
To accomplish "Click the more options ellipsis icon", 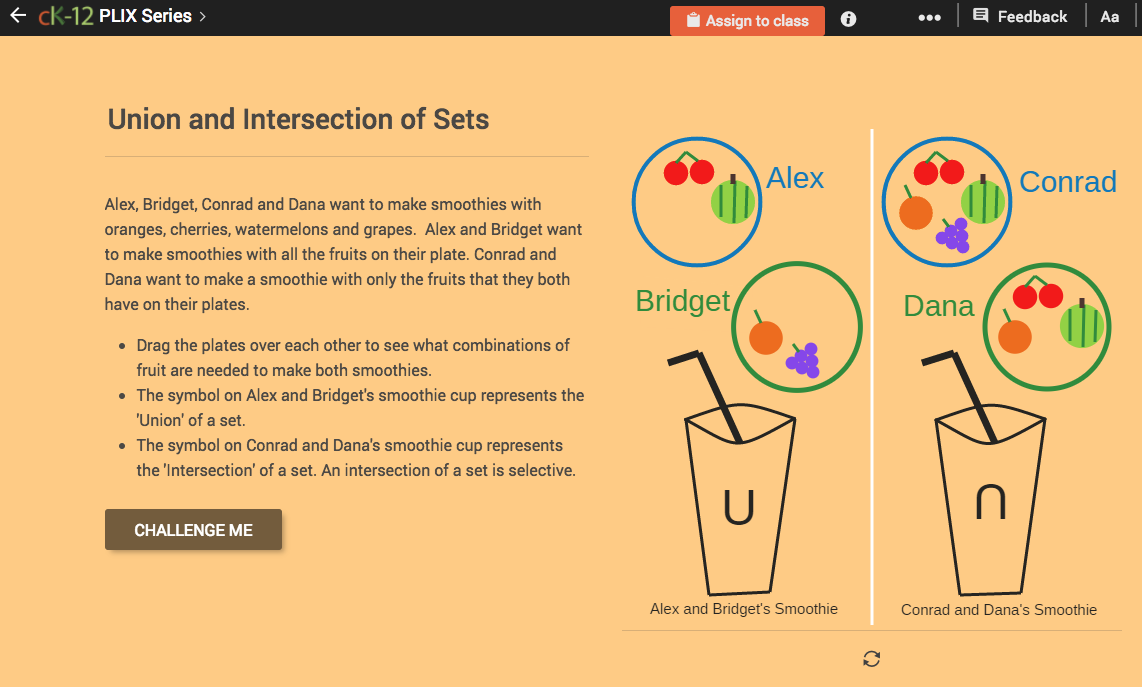I will point(929,17).
